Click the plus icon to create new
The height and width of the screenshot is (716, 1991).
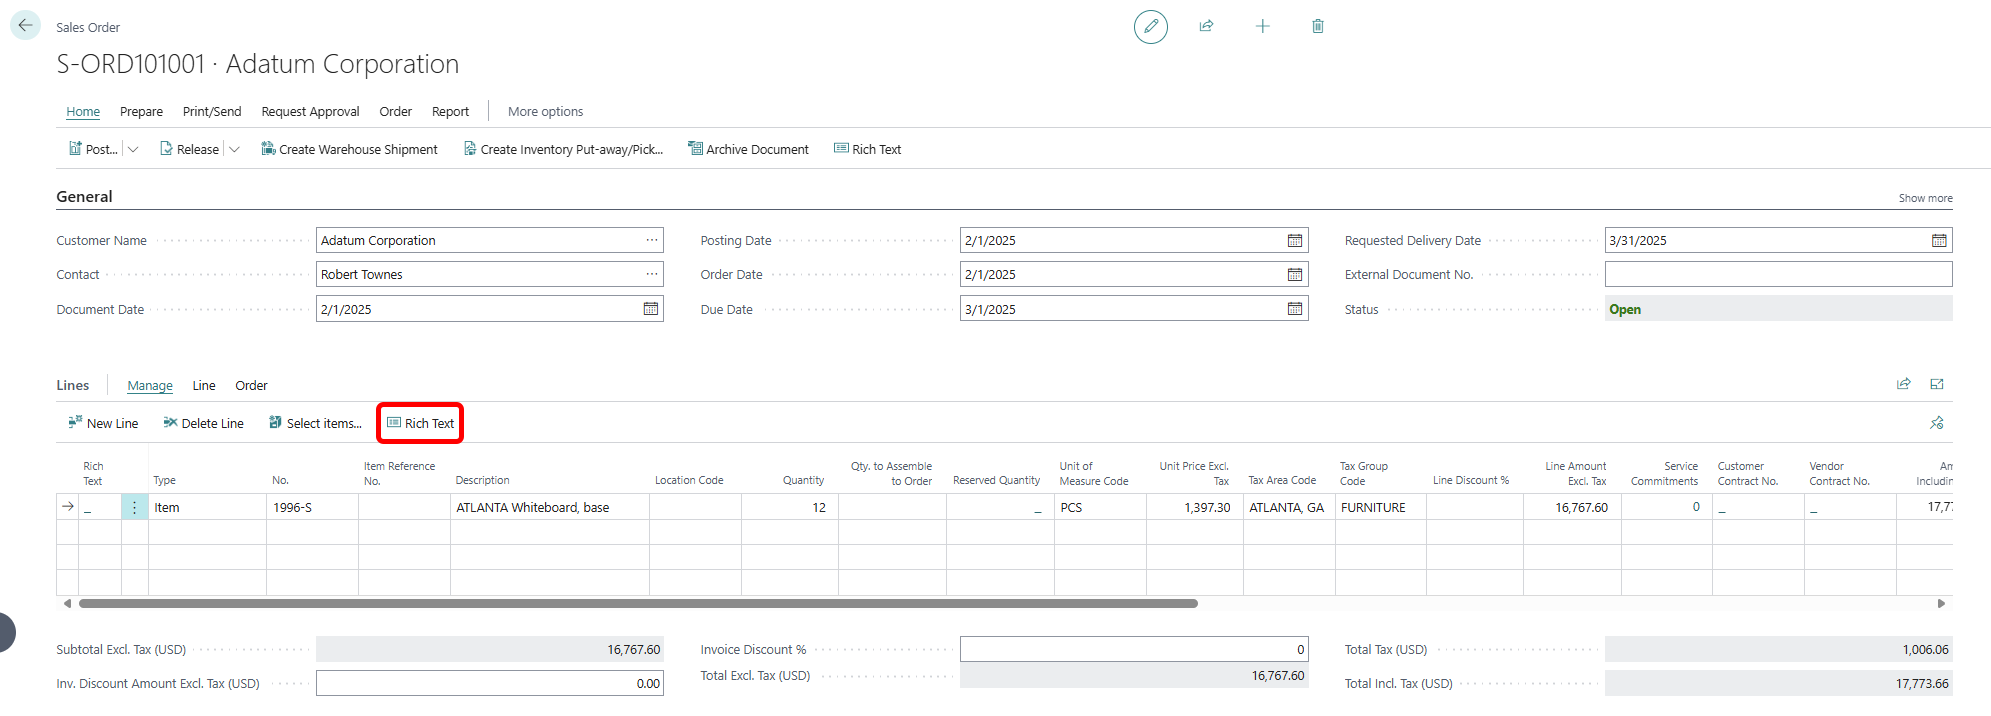[1262, 26]
